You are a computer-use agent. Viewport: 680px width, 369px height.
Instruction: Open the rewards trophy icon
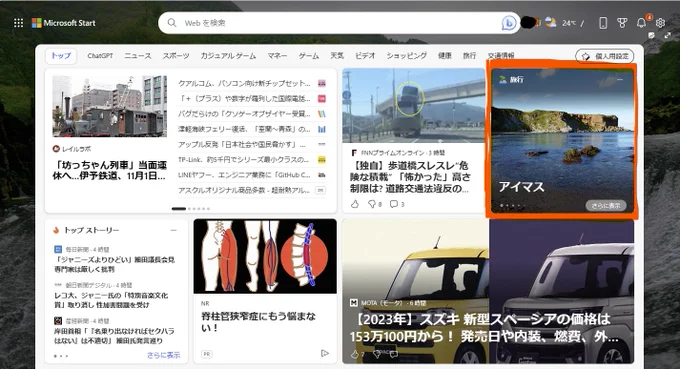[622, 23]
